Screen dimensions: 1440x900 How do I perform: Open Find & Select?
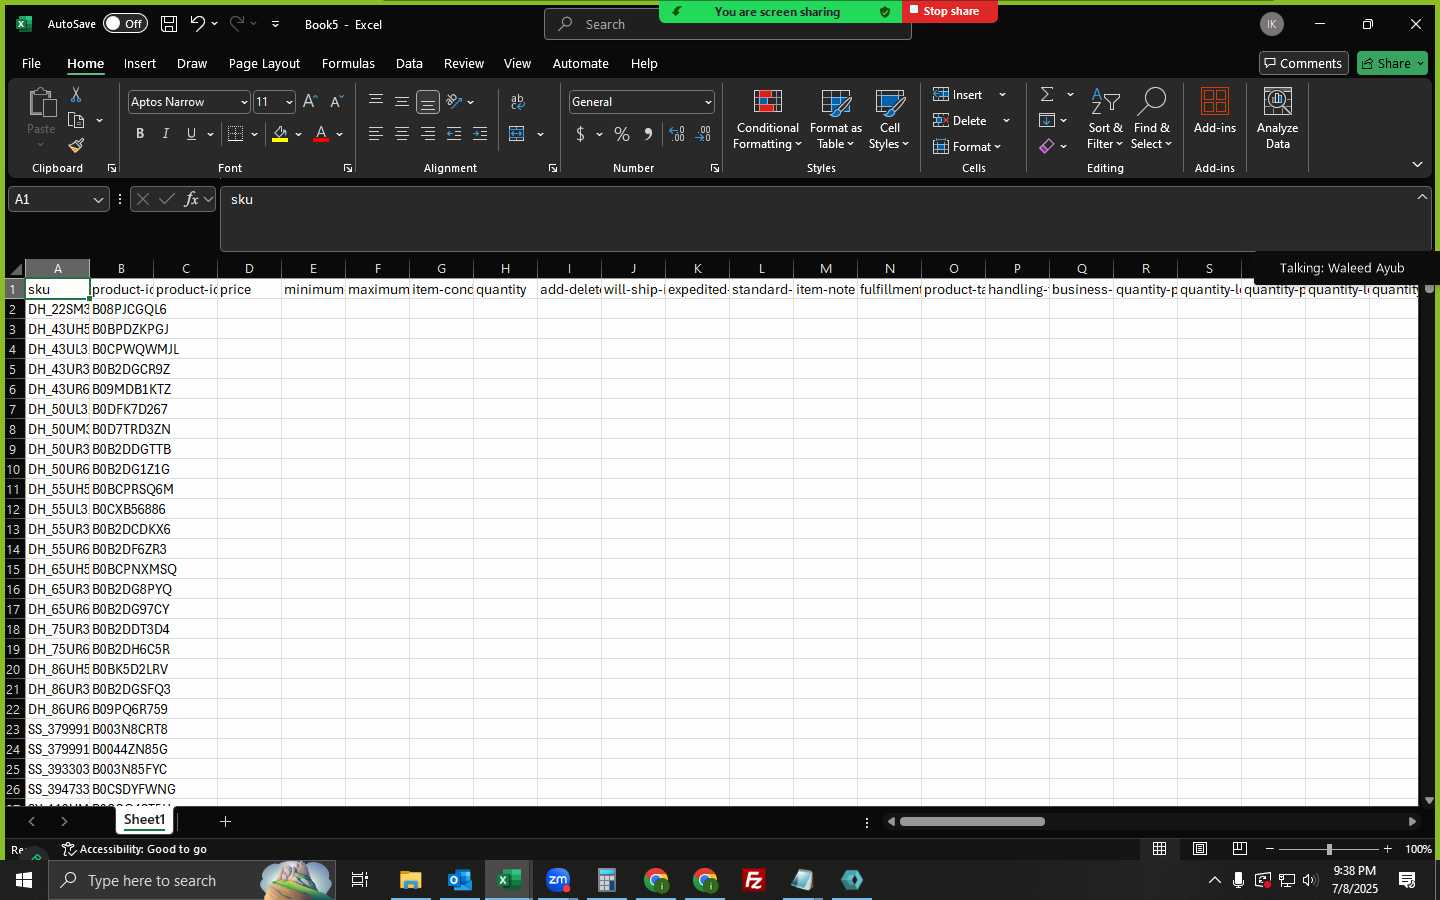[x=1151, y=120]
